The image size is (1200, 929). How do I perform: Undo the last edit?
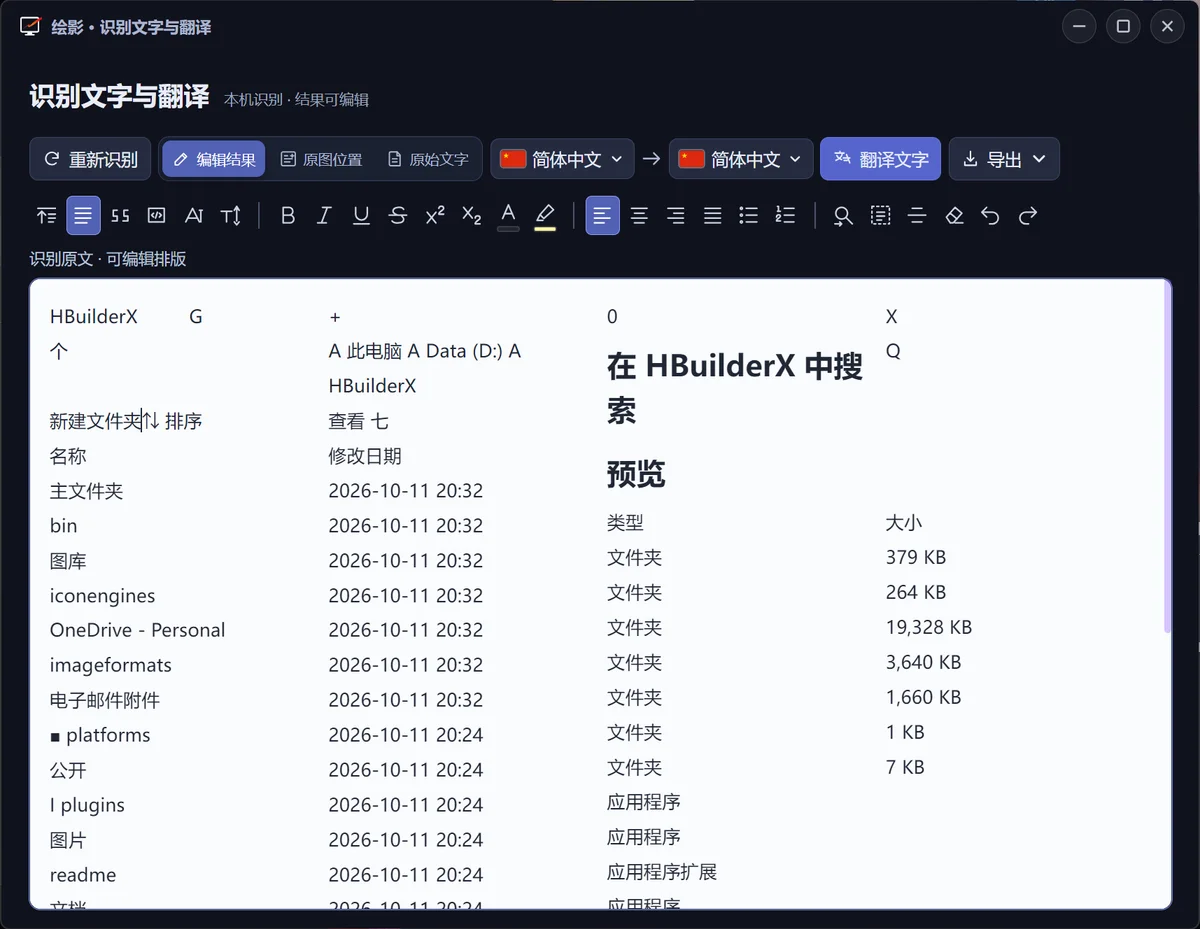point(990,215)
